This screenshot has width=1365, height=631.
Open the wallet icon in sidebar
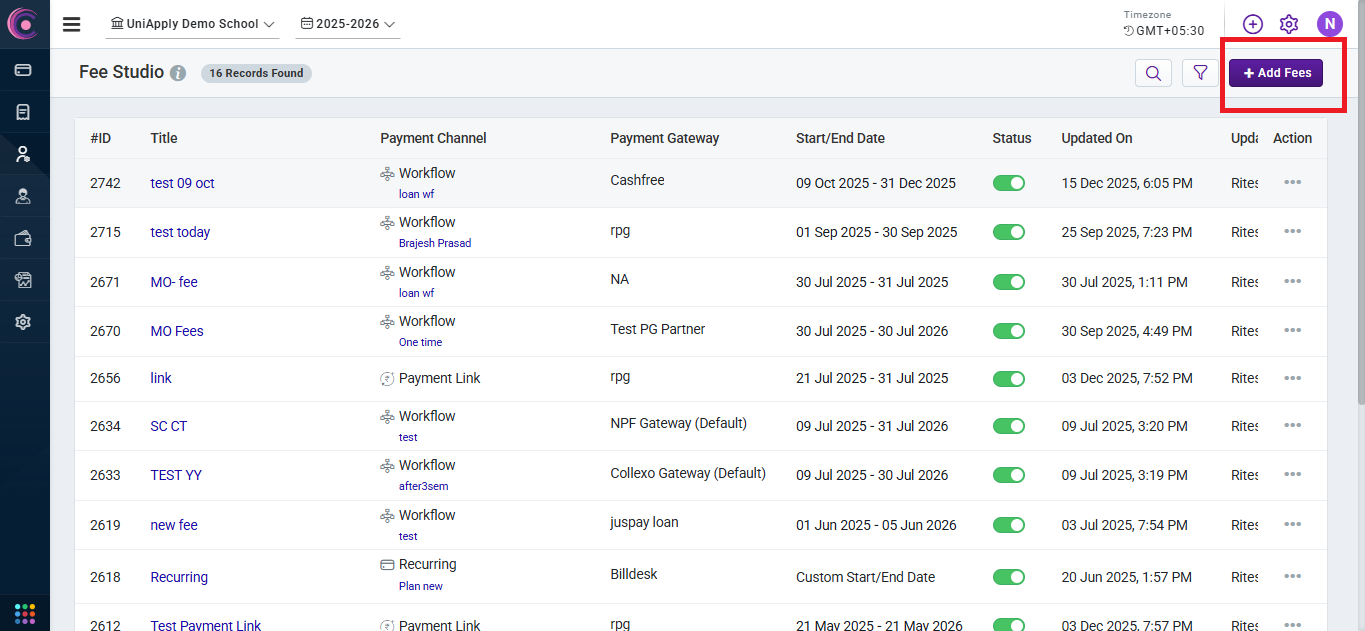(23, 238)
